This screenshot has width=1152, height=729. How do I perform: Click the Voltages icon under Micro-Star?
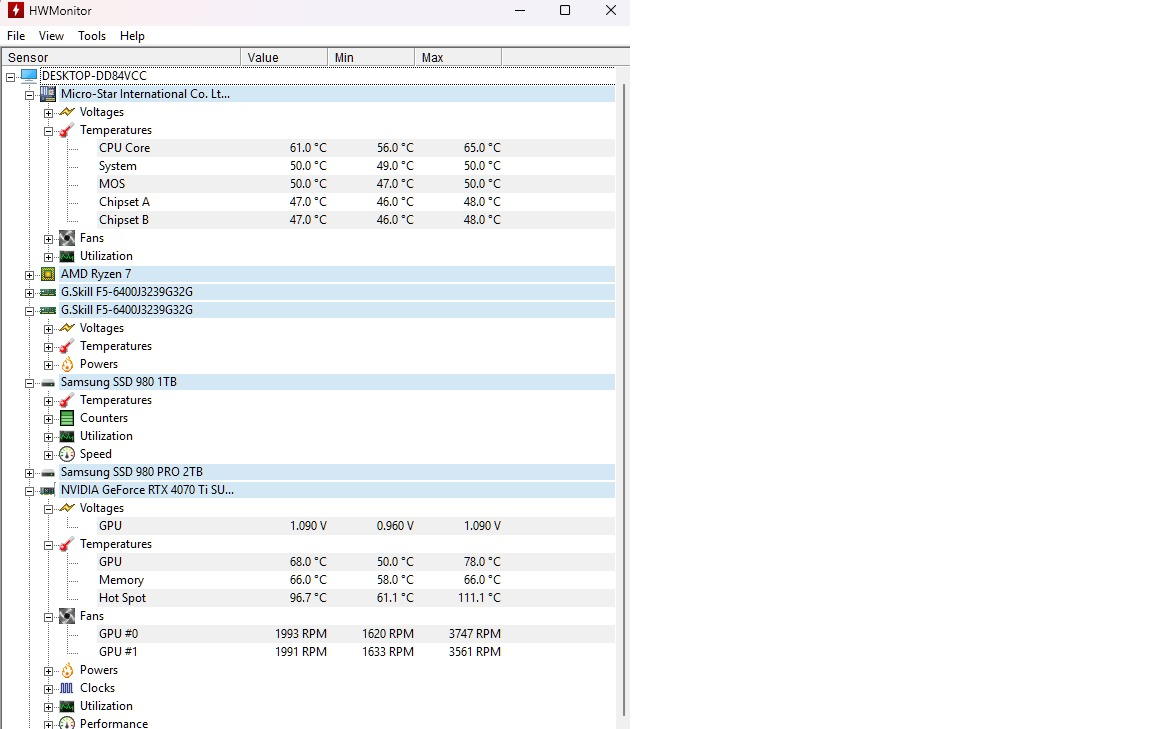[67, 112]
